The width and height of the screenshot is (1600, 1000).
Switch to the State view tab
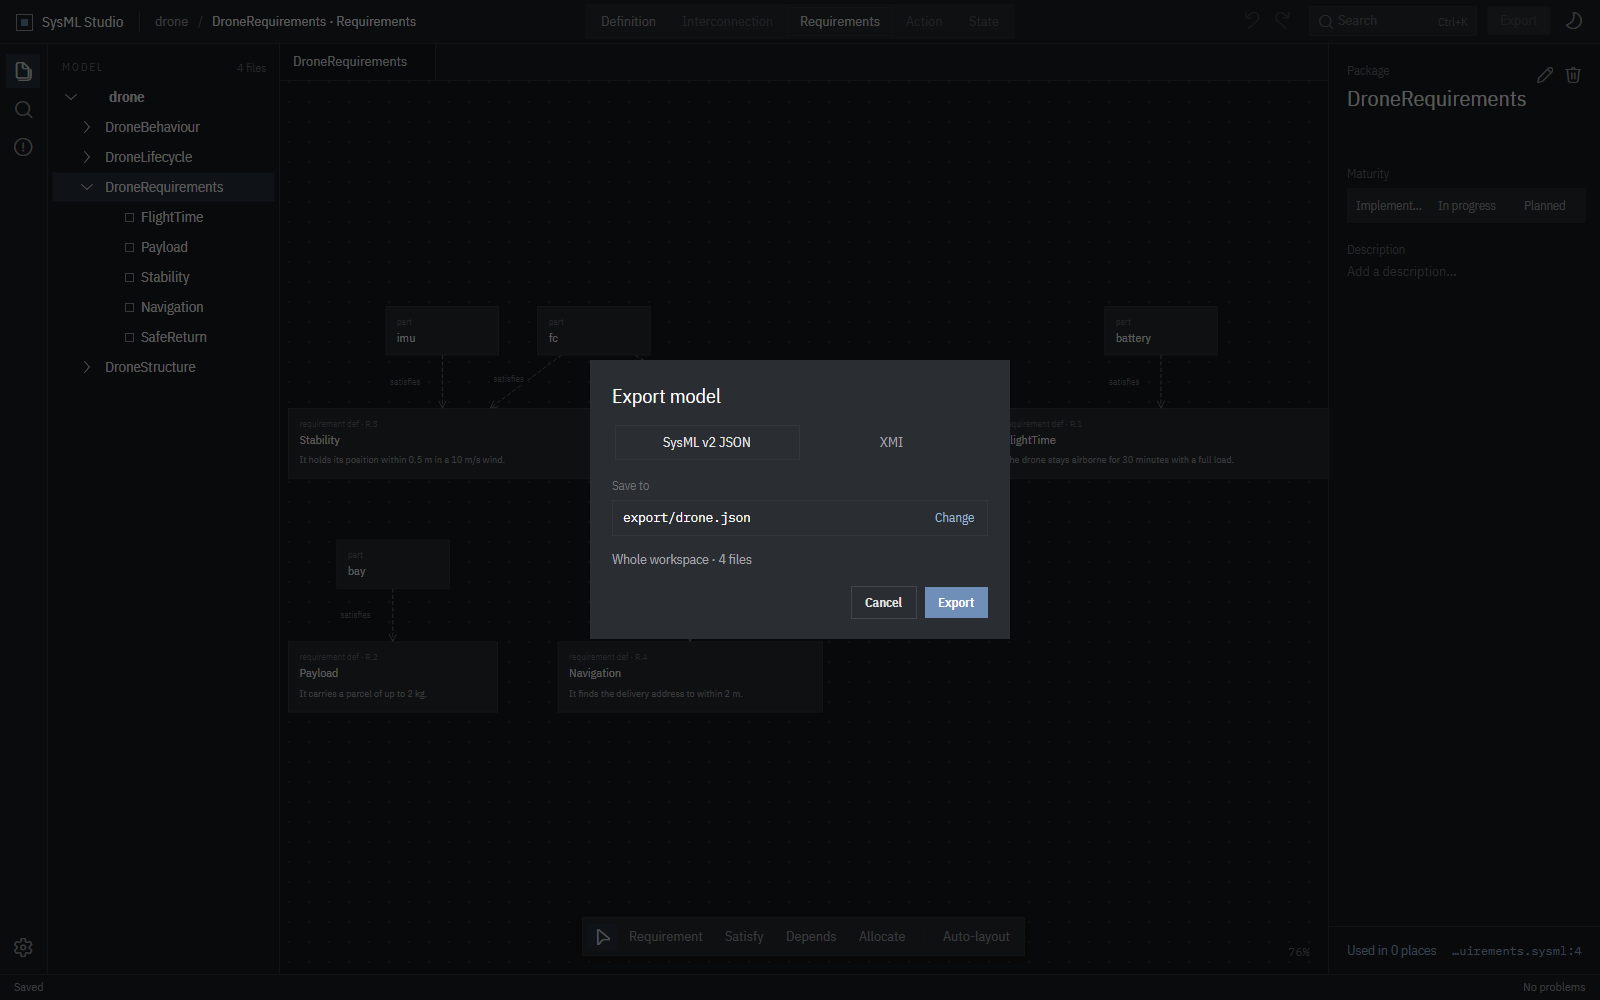tap(984, 21)
